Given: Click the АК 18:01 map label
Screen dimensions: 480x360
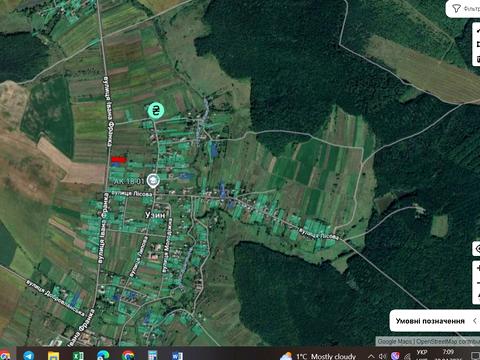Looking at the screenshot, I should 129,181.
